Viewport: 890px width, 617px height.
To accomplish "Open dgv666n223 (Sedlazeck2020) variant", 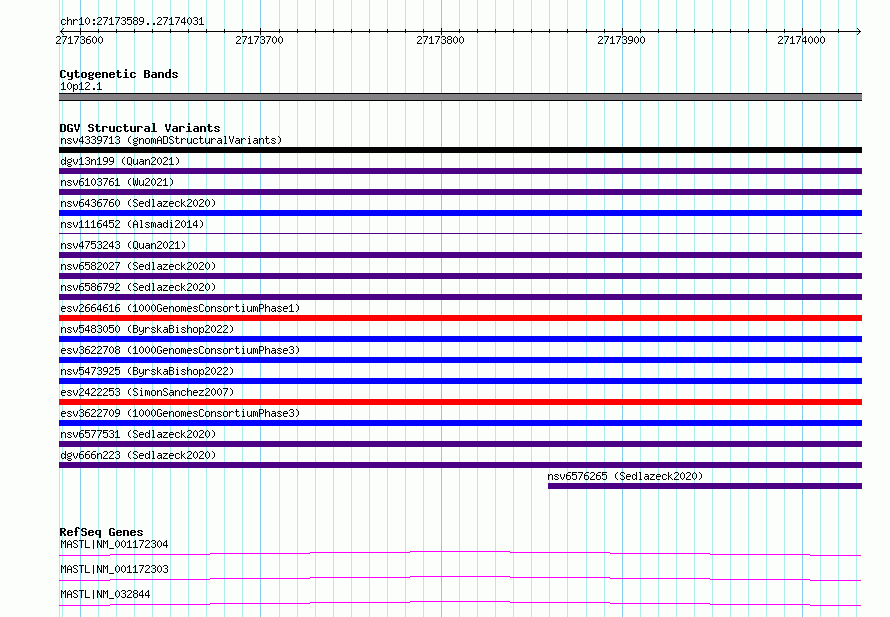I will 138,455.
